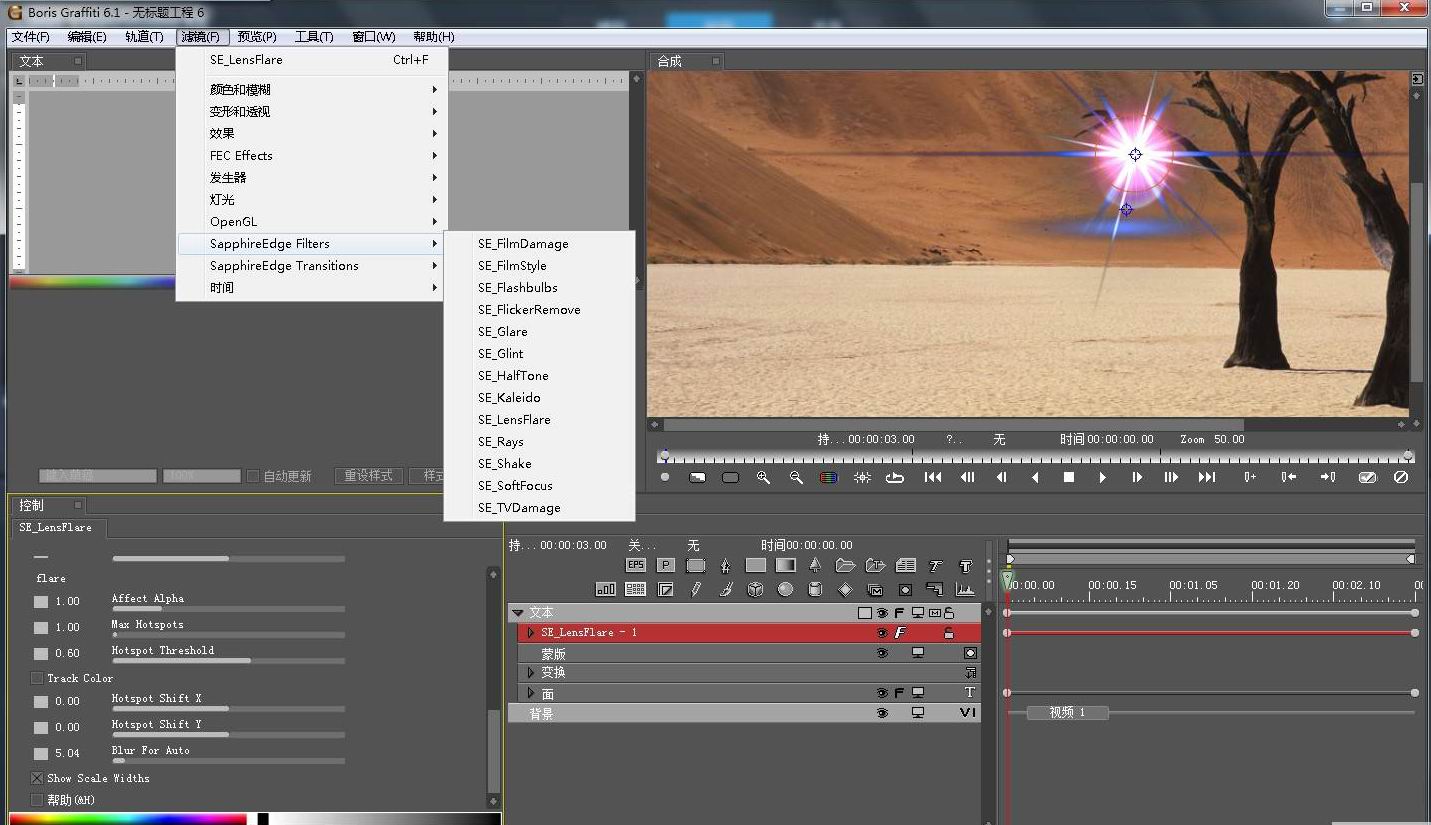Screen dimensions: 1431x825
Task: Click the zoom in magnifier in preview
Action: (763, 477)
